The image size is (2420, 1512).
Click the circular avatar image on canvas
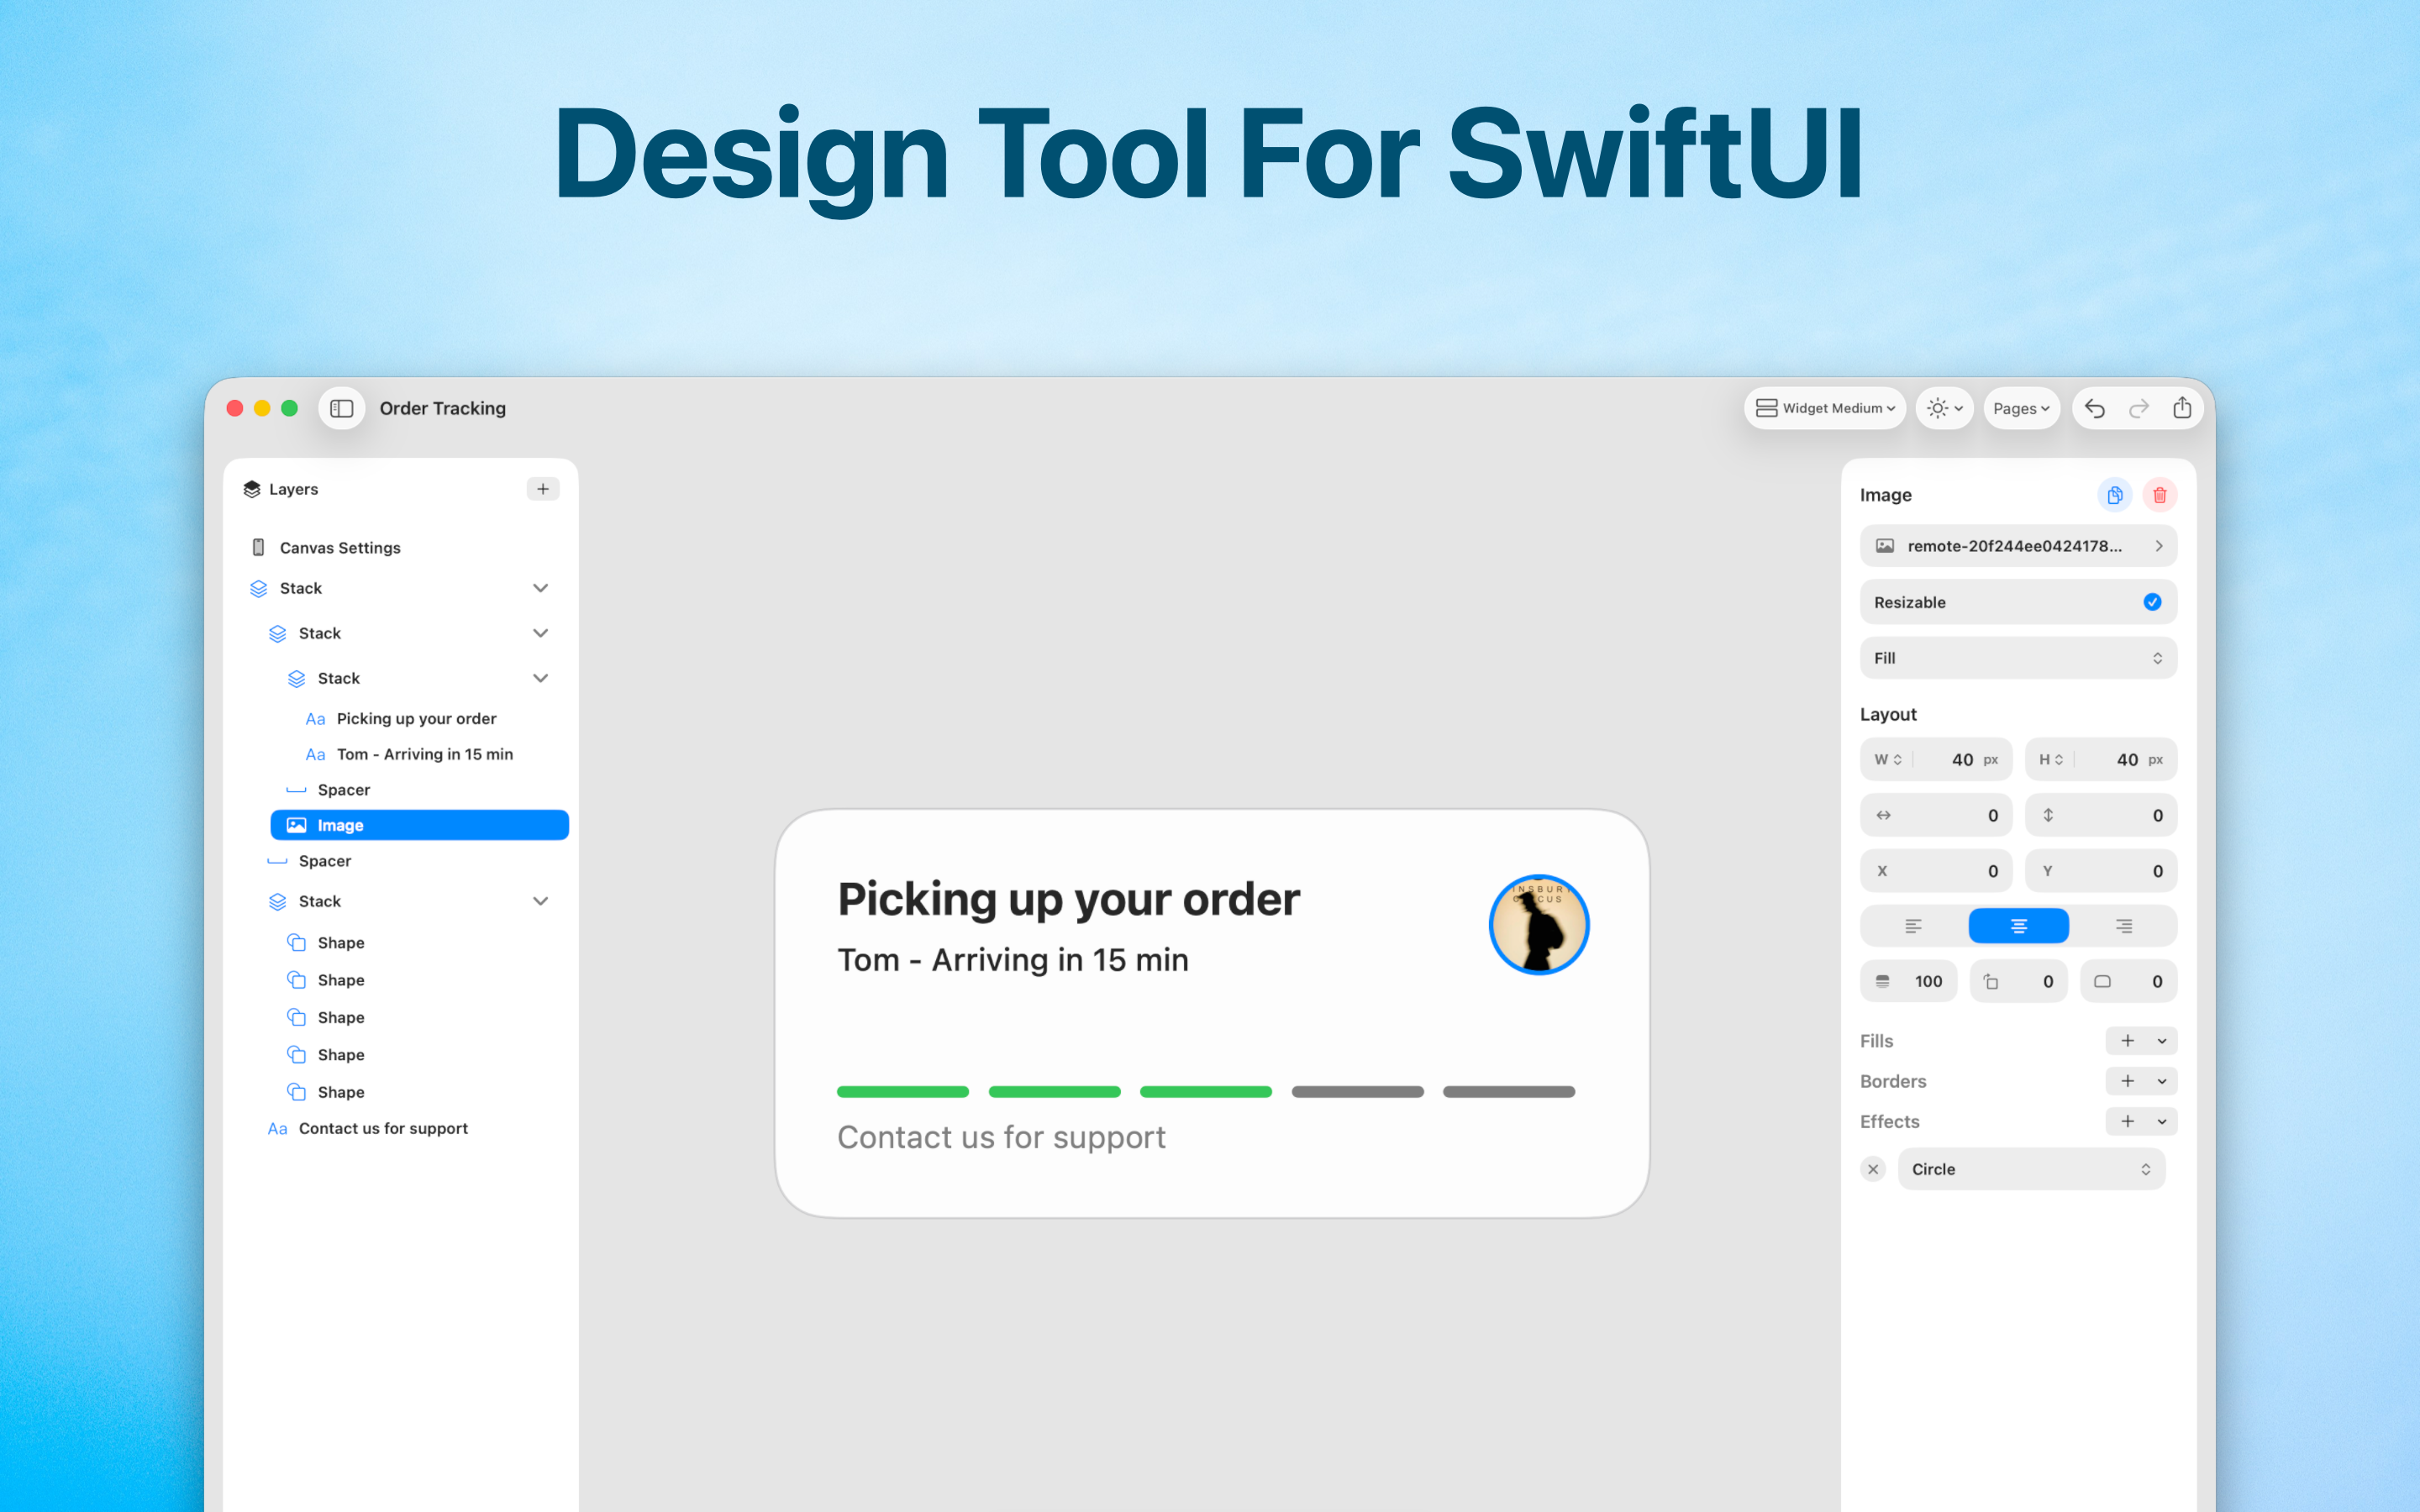(x=1539, y=925)
